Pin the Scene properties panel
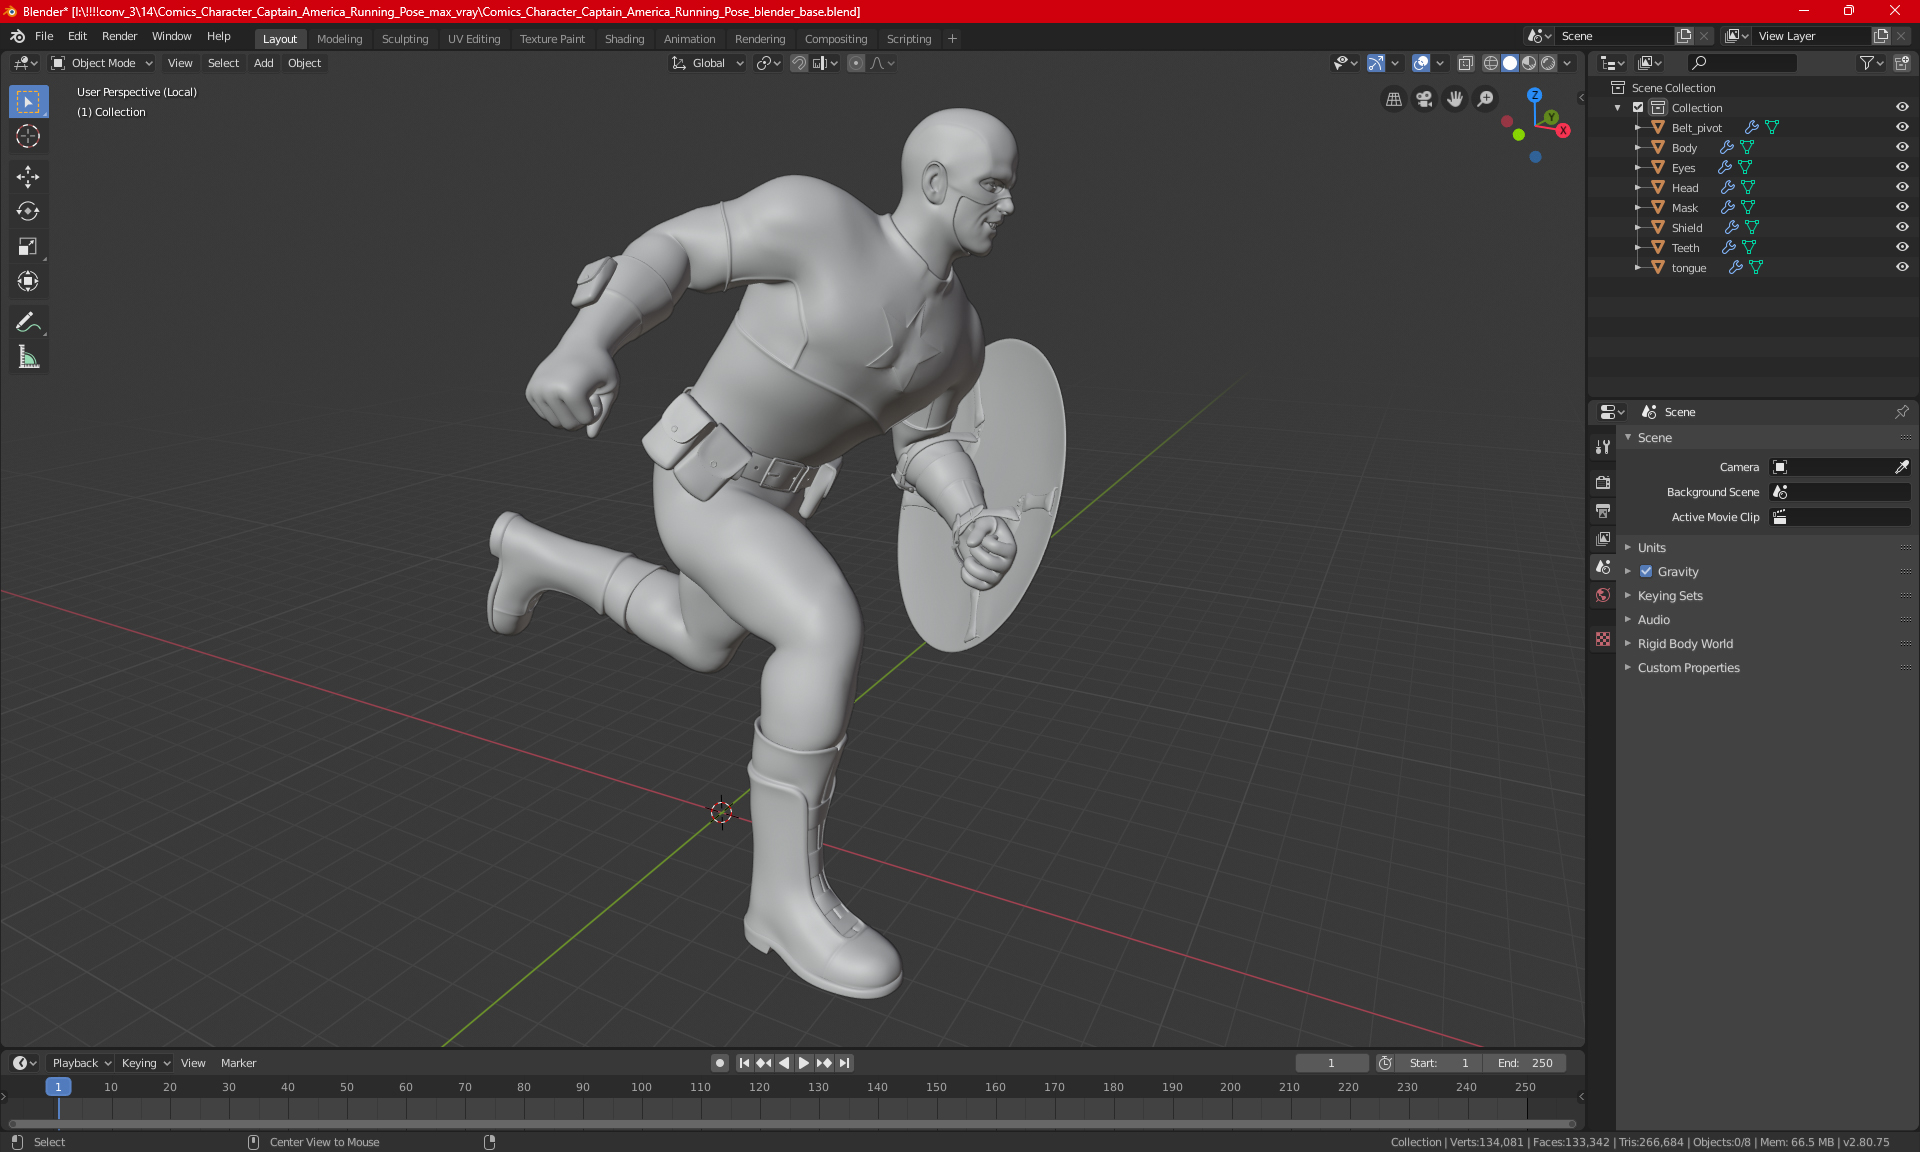Screen dimensions: 1920x1152 1901,412
